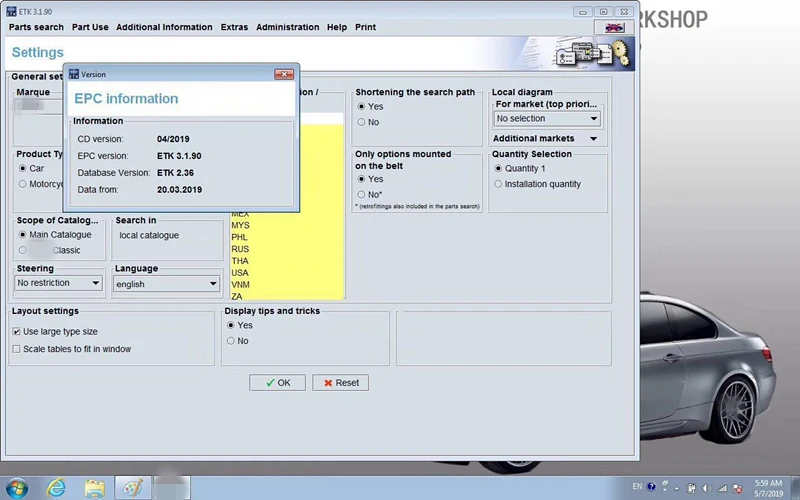The width and height of the screenshot is (800, 500).
Task: Select Yes for Display tips and tricks
Action: pyautogui.click(x=231, y=325)
